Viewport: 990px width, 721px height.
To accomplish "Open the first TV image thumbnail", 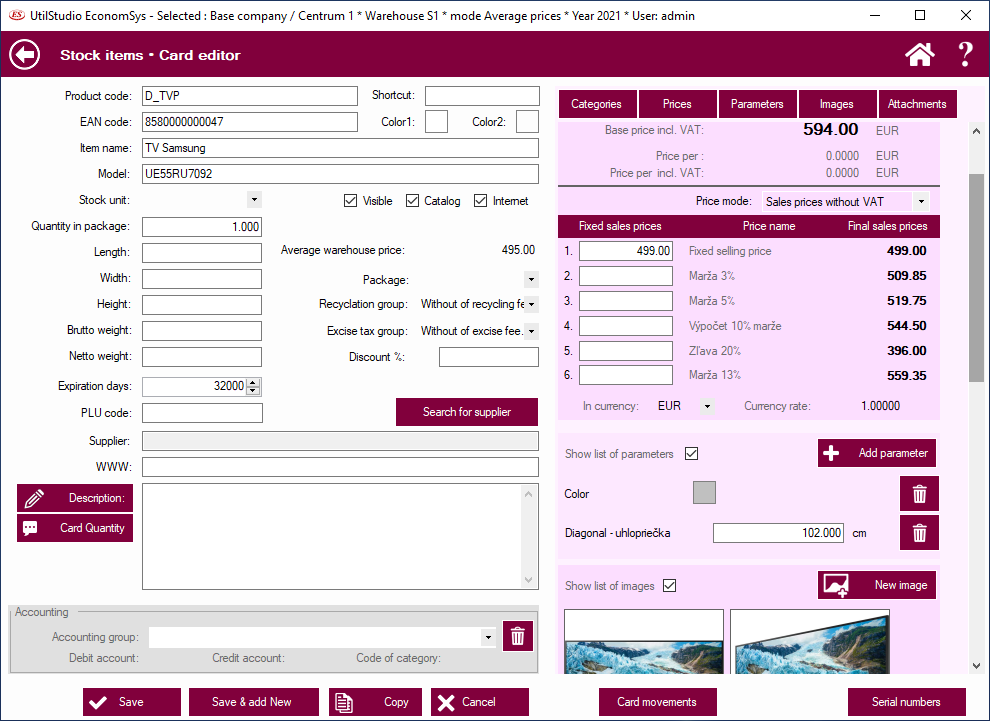I will coord(644,641).
